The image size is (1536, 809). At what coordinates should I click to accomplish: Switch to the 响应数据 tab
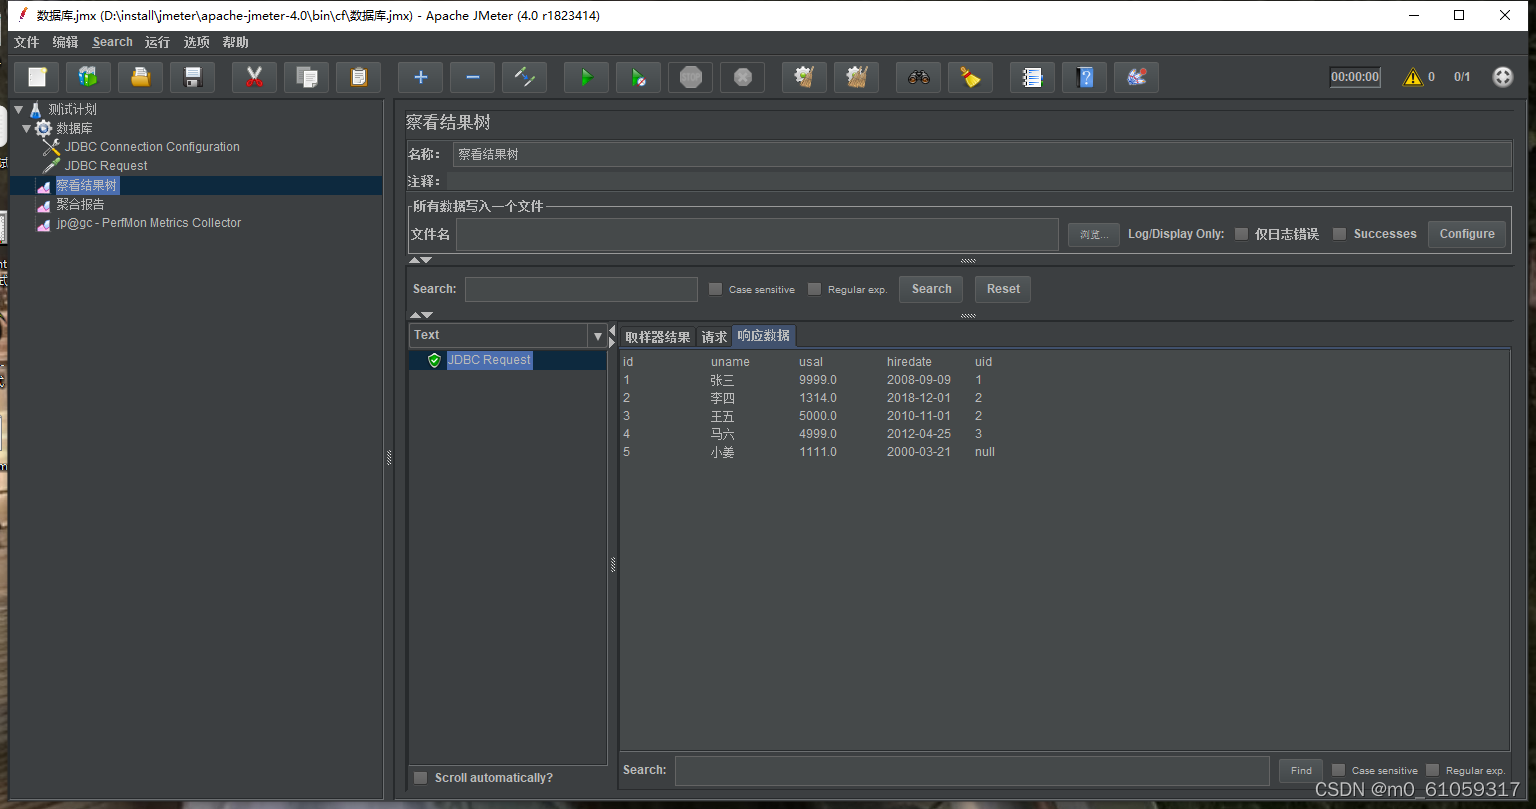point(763,335)
